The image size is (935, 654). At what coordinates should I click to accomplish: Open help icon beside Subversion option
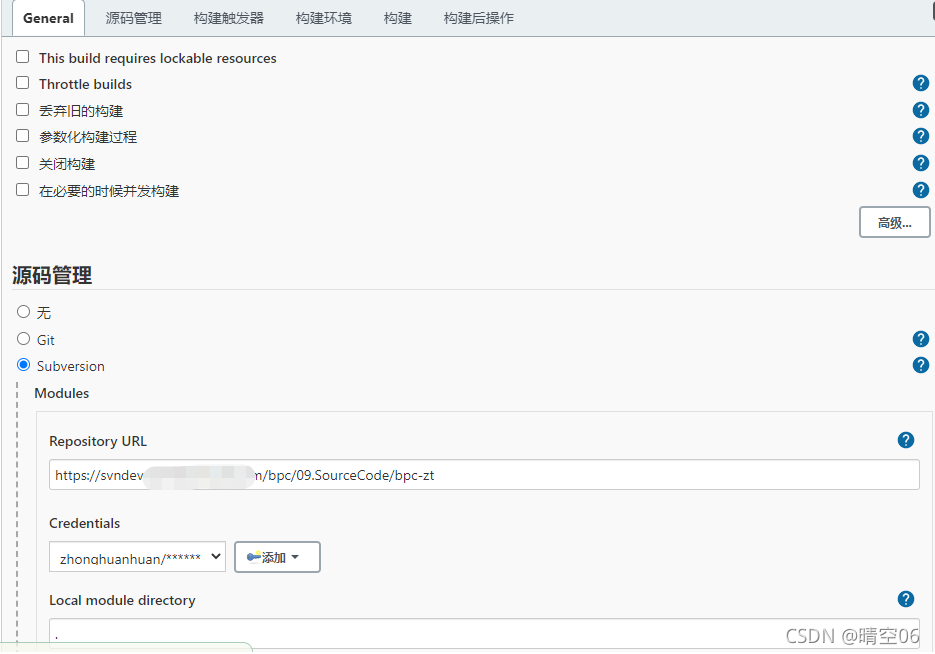click(x=921, y=365)
